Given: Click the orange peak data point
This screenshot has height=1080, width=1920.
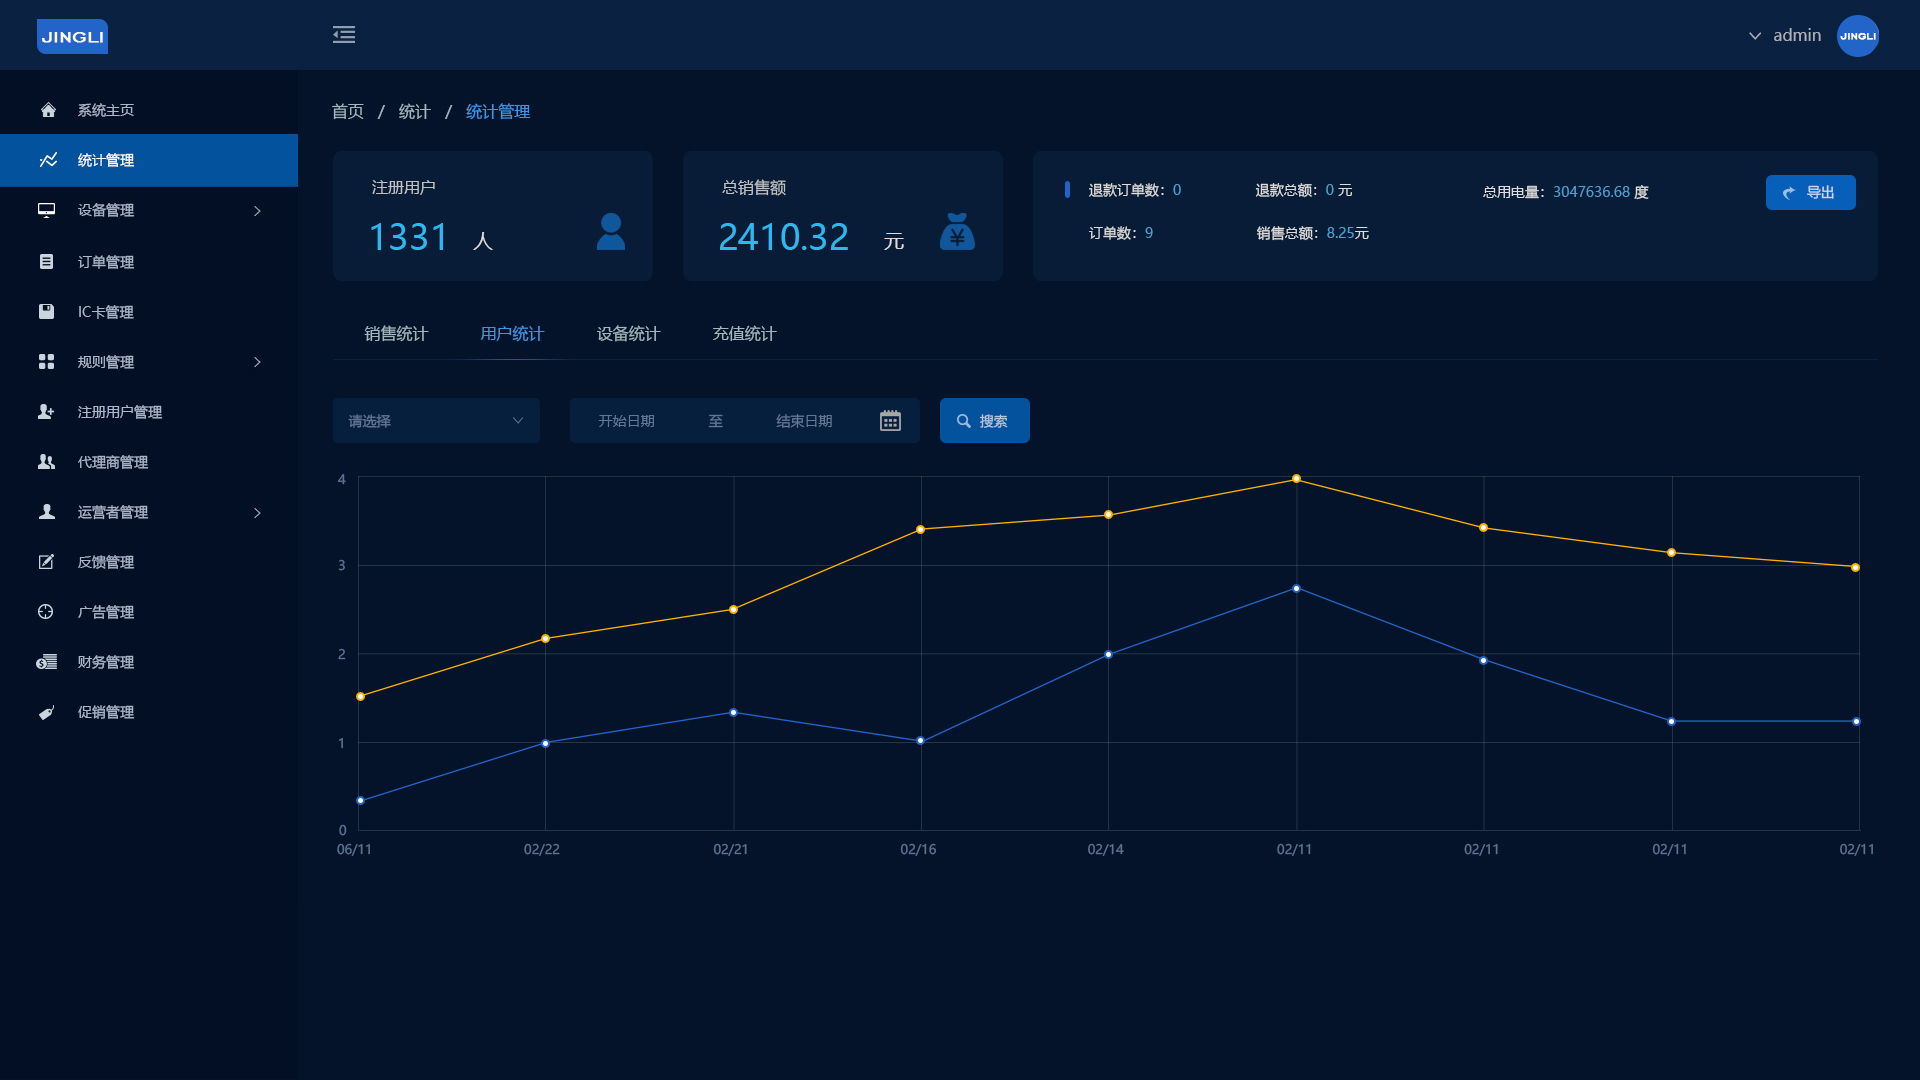Looking at the screenshot, I should pos(1296,479).
